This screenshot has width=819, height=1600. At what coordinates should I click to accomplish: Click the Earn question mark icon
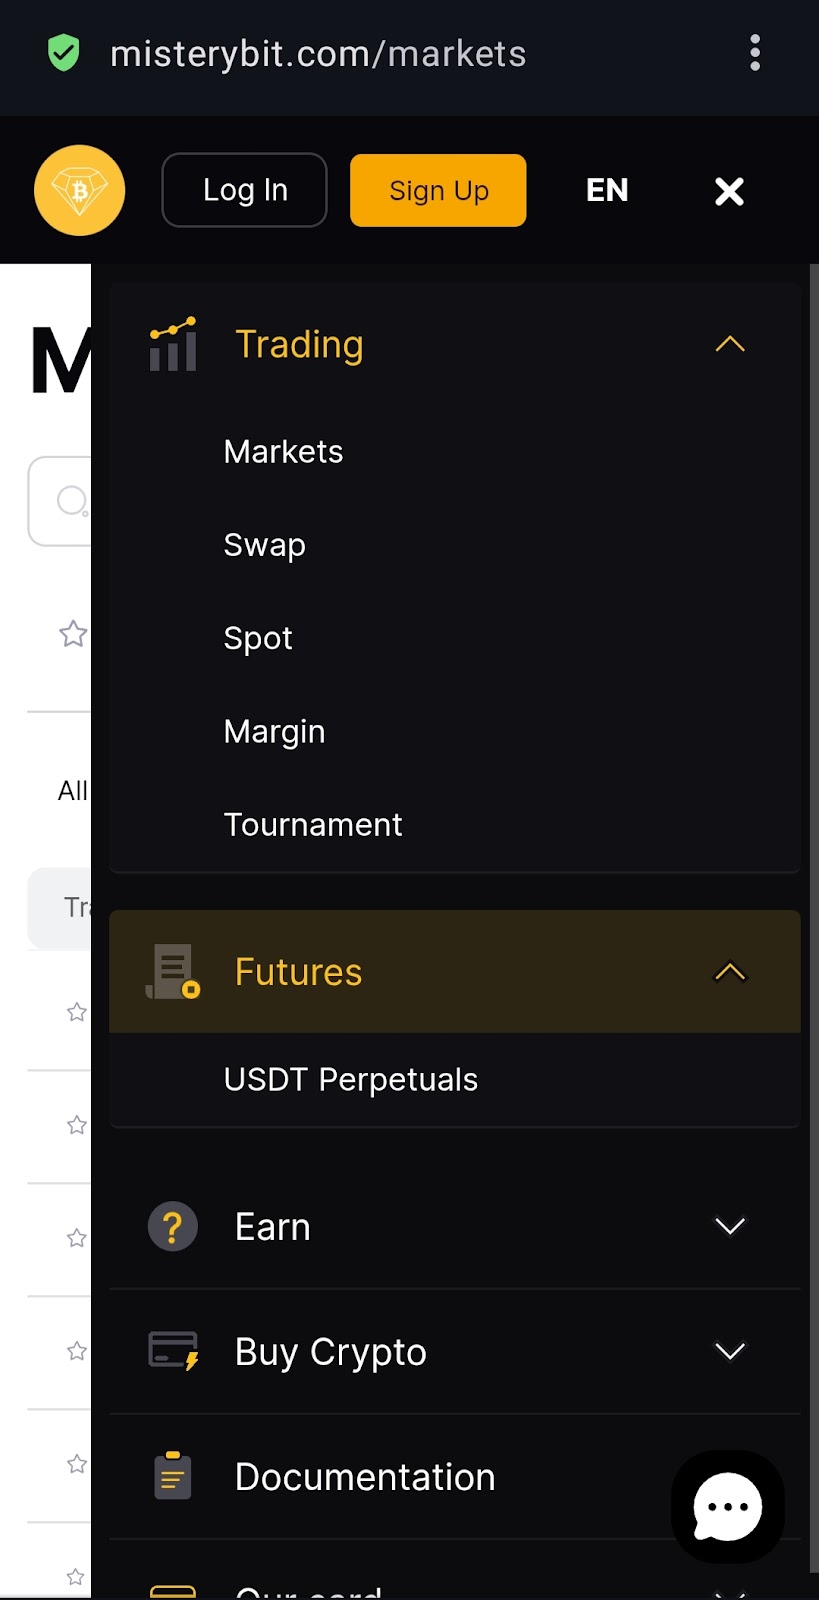173,1226
